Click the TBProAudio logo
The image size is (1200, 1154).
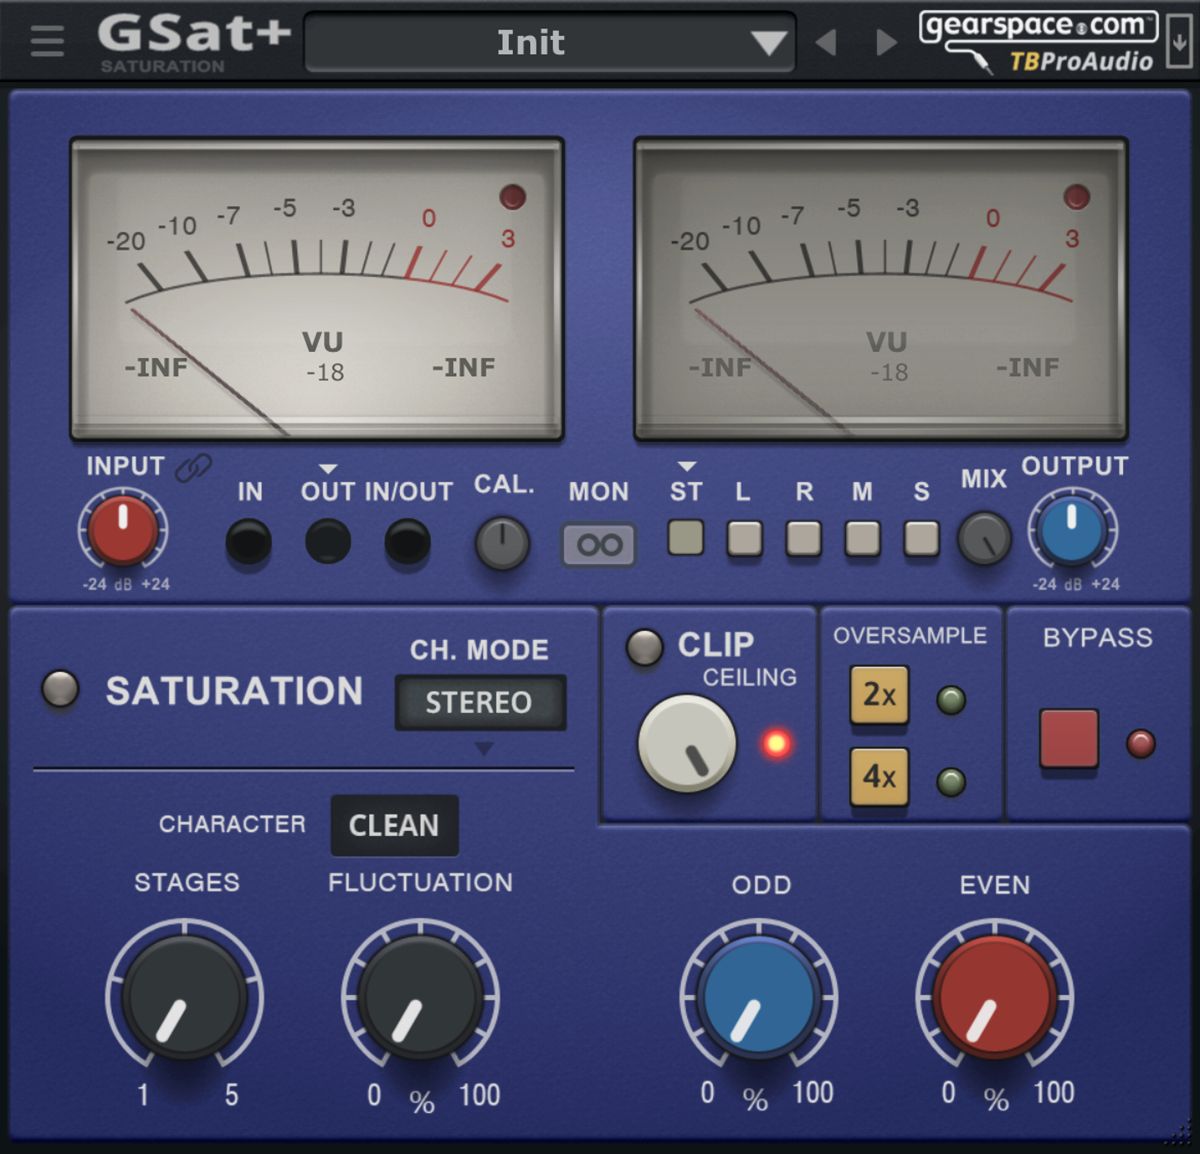[x=1080, y=62]
